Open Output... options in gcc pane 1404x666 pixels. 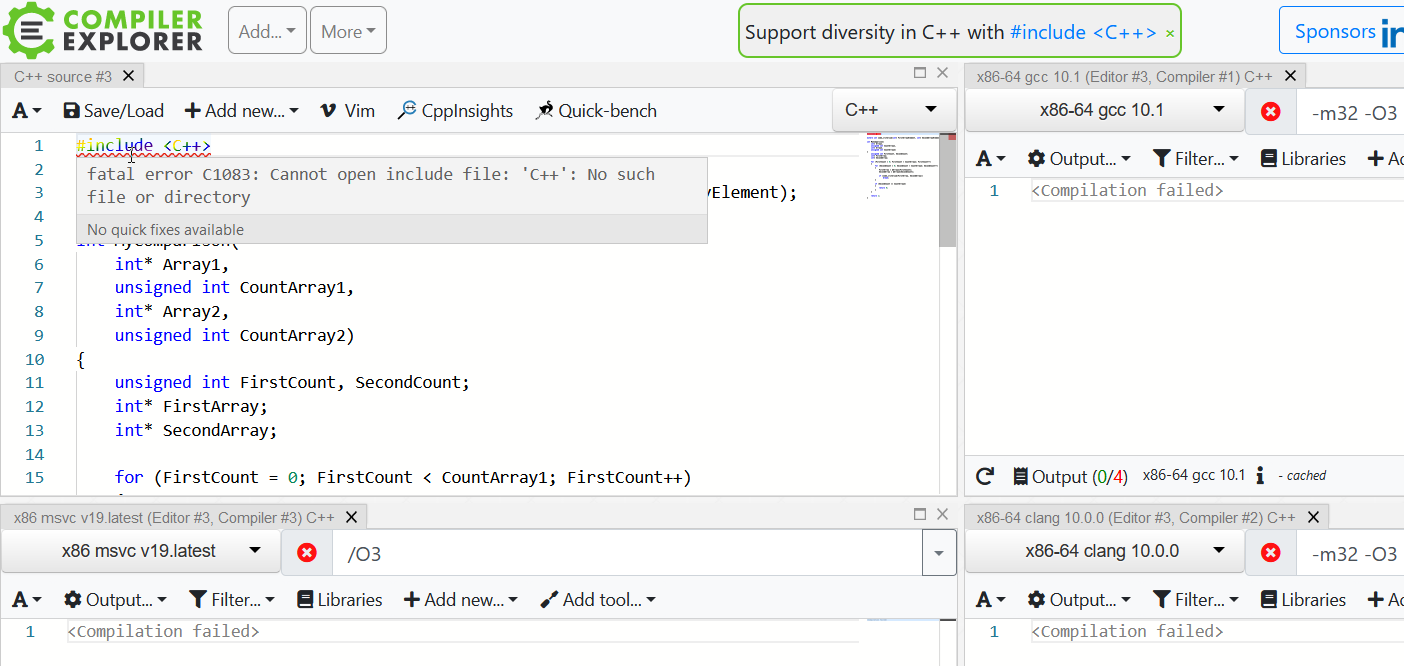1079,159
